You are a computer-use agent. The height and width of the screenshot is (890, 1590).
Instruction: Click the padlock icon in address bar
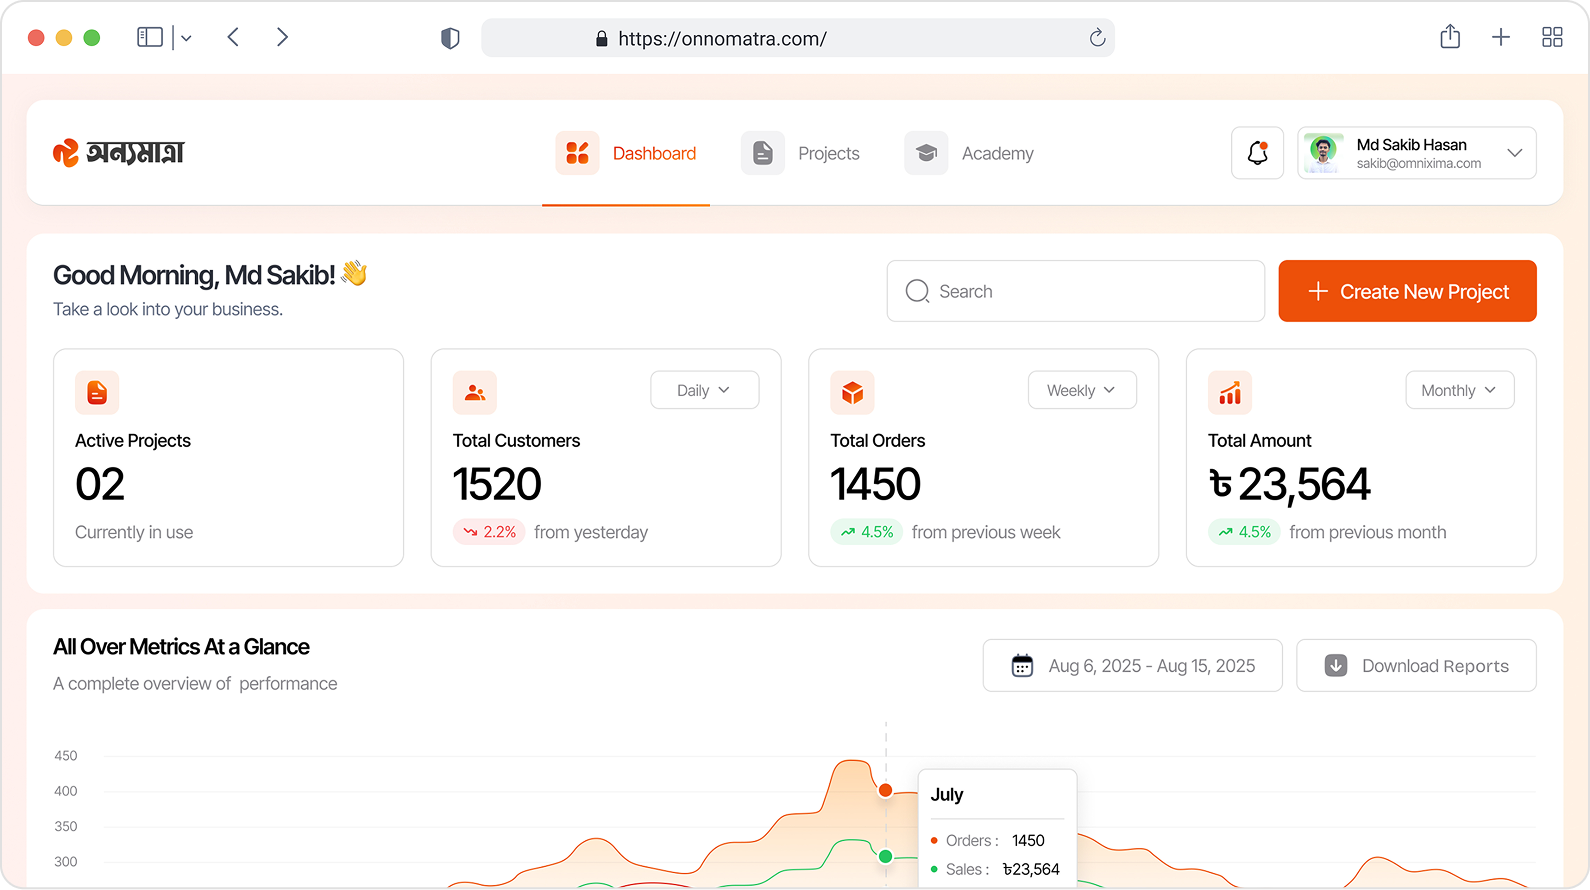coord(601,39)
